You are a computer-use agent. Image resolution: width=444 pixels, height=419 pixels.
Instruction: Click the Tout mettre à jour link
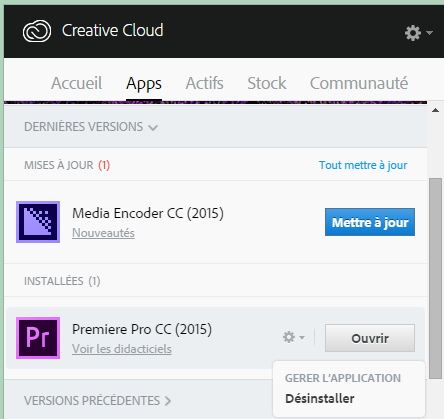tap(363, 165)
